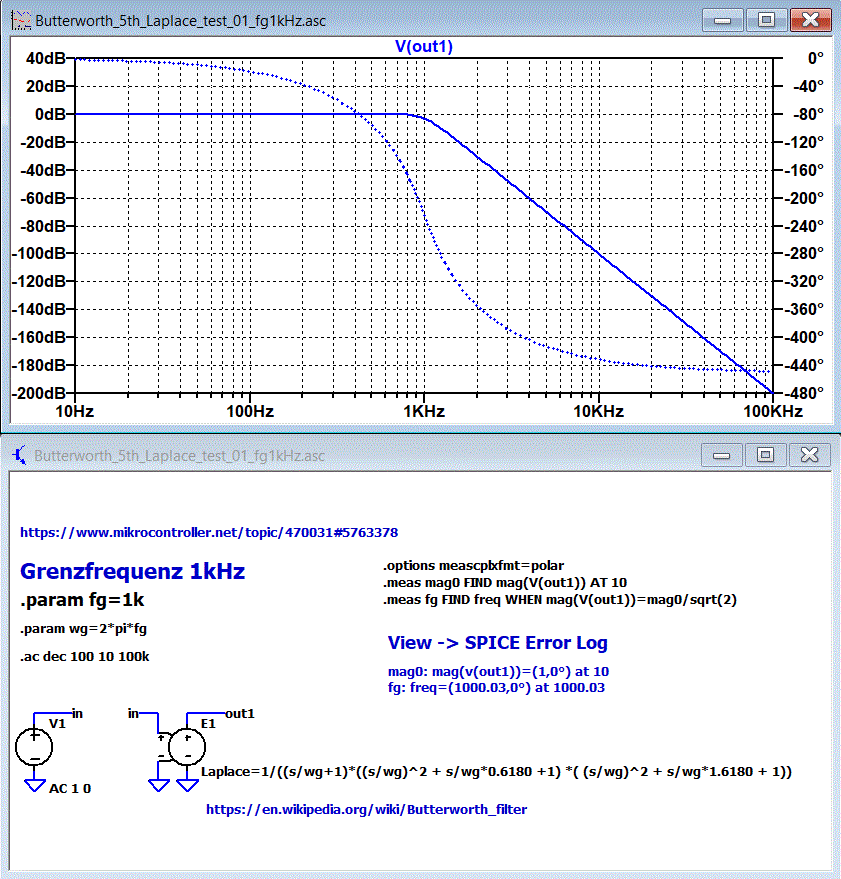Click the -100dB label on magnitude axis

coord(39,253)
